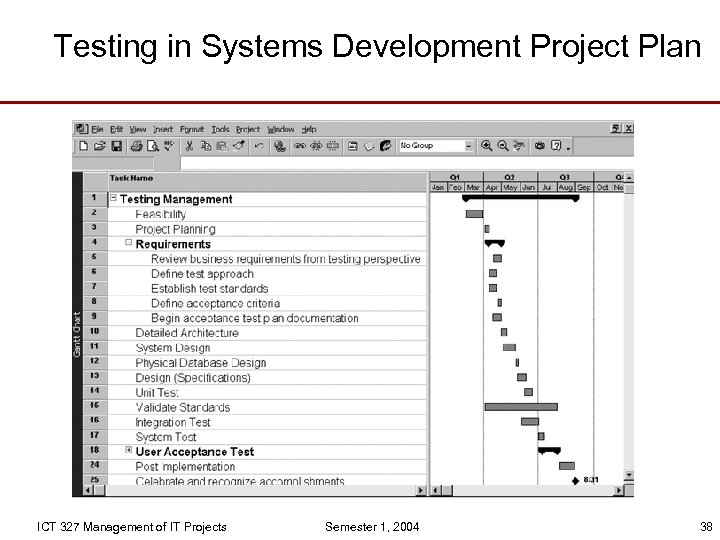Select the Feasibility Gantt bar
Image resolution: width=720 pixels, height=540 pixels.
[474, 214]
